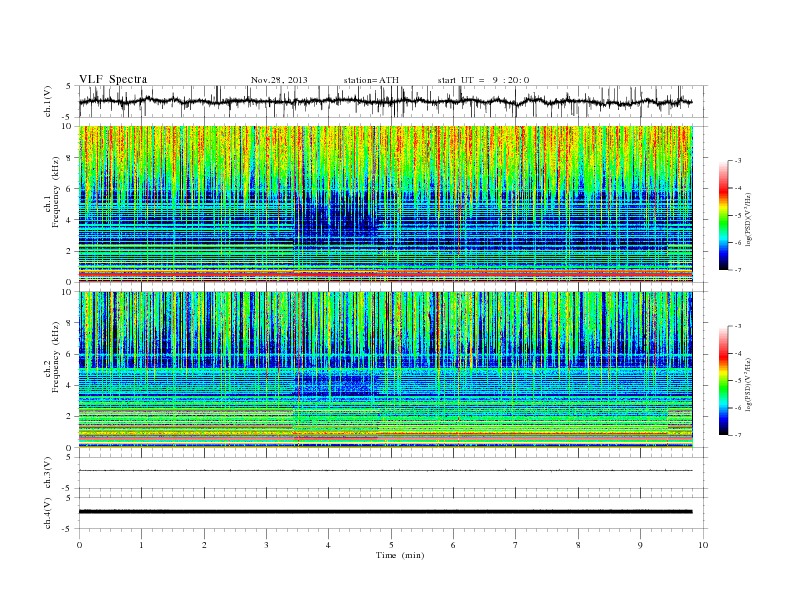The image size is (792, 612).
Task: Select the date text "Nov.28, 2013"
Action: tap(279, 80)
